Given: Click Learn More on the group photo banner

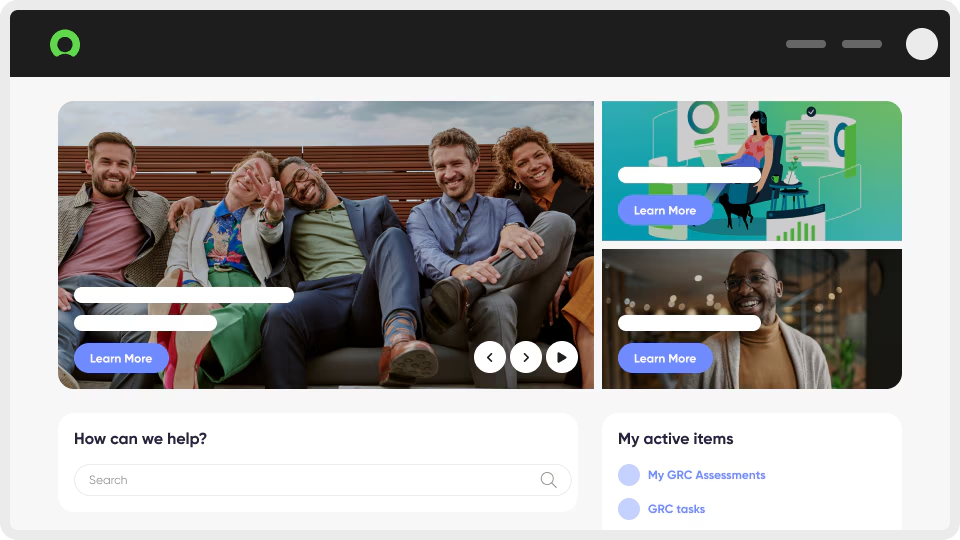Looking at the screenshot, I should coord(121,358).
